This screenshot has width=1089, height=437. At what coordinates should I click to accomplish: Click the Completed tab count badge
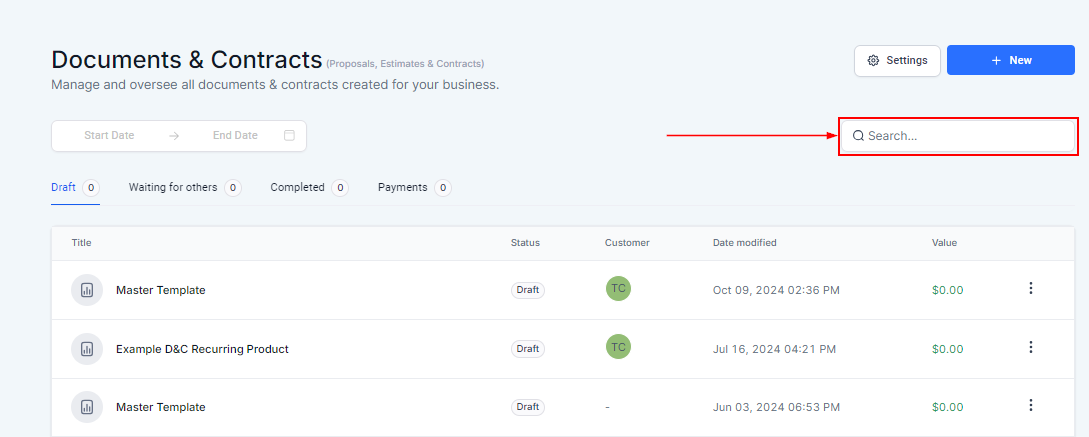point(340,188)
